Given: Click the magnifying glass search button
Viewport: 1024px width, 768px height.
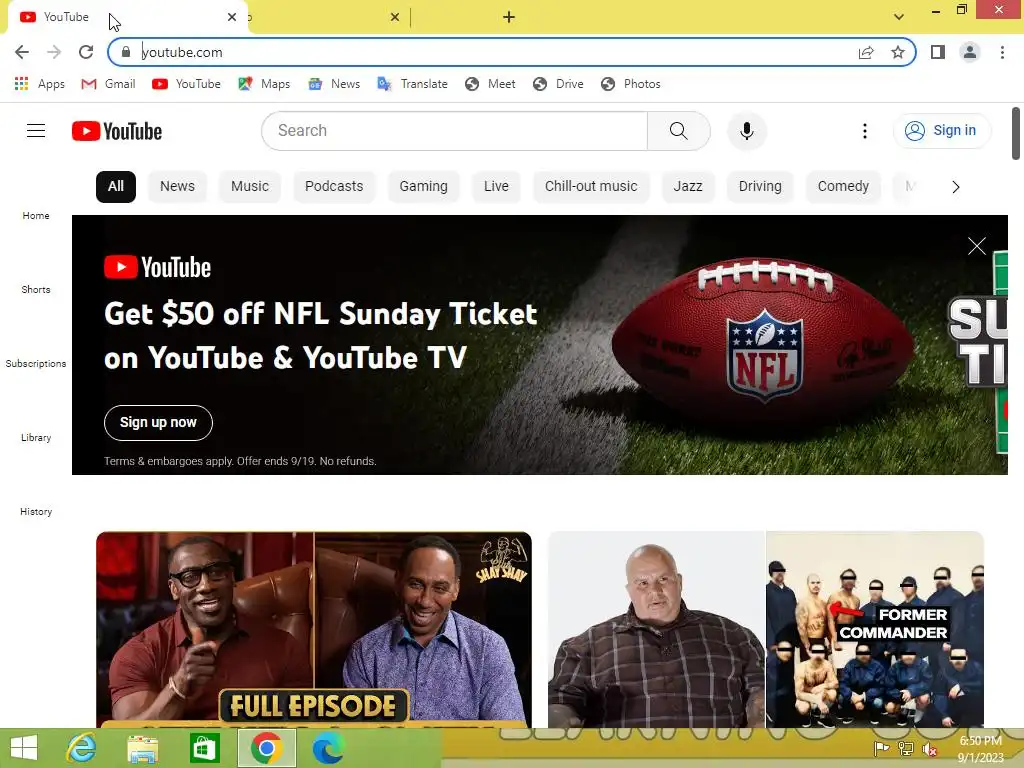Looking at the screenshot, I should coord(679,131).
